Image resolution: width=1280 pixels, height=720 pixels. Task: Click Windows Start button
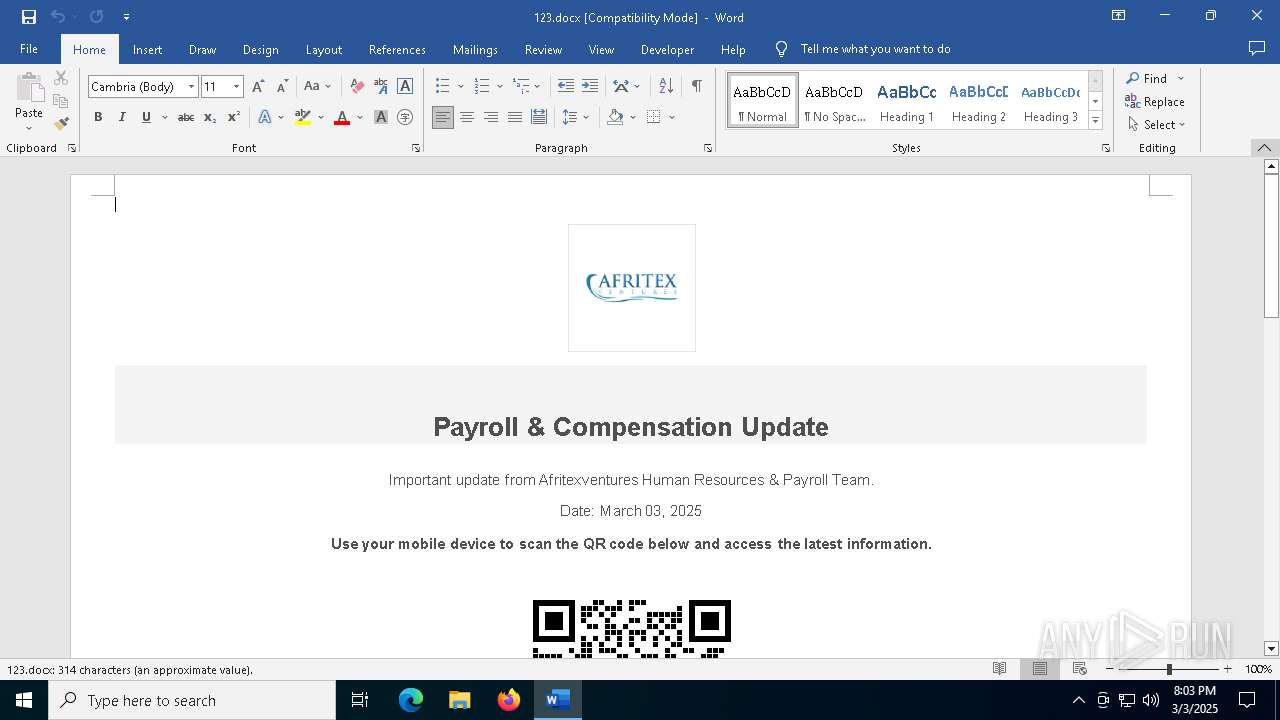24,700
